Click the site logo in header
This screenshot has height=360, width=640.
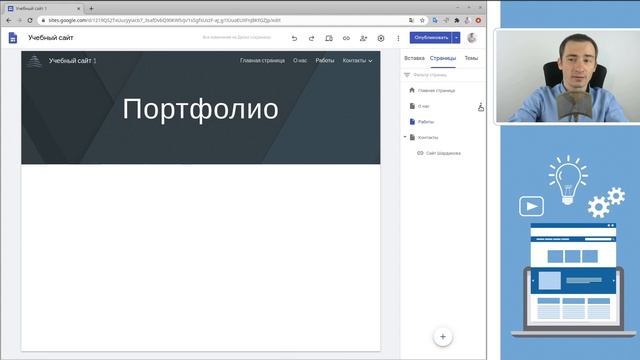[x=34, y=61]
